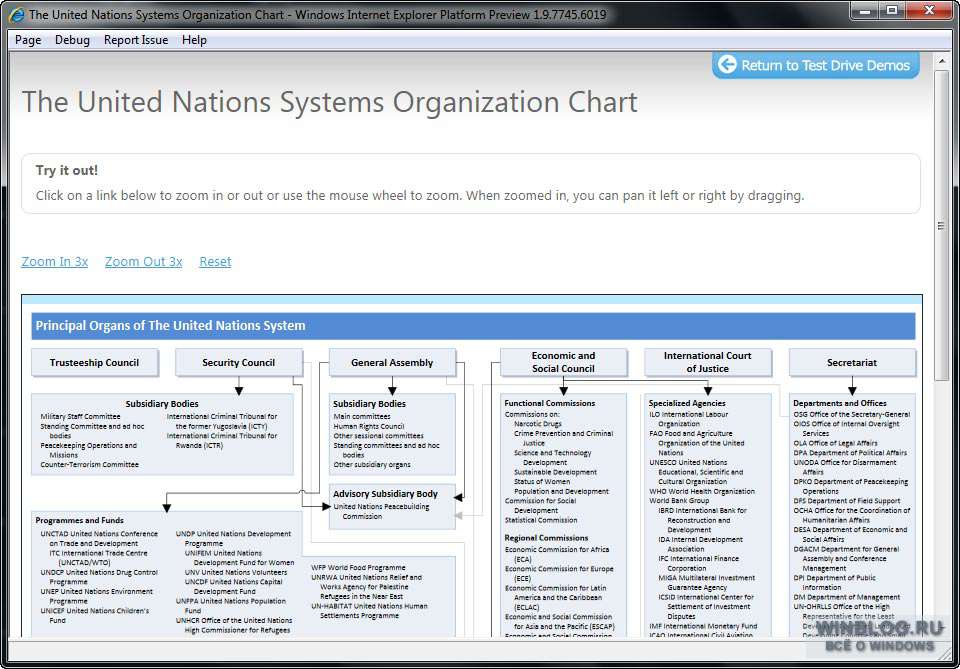Click the Zoom In 3x link
The height and width of the screenshot is (669, 960).
pyautogui.click(x=54, y=261)
